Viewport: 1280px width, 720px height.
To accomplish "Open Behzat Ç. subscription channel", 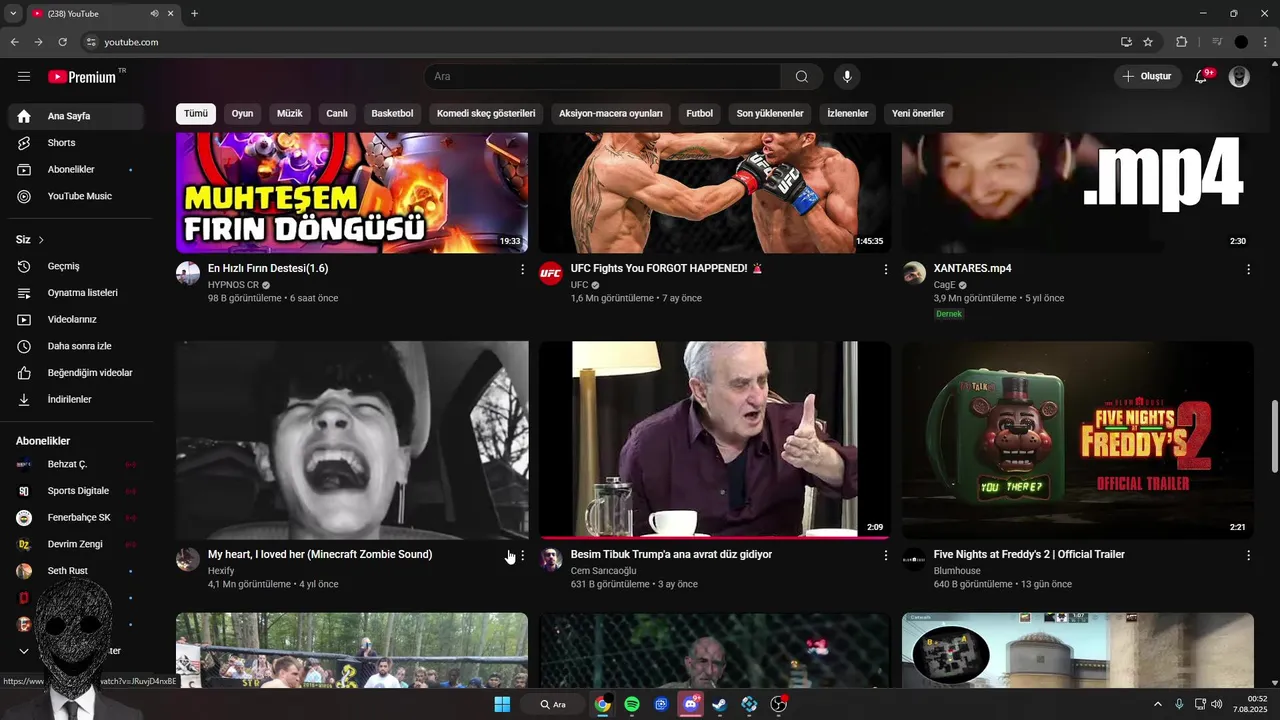I will pyautogui.click(x=76, y=464).
